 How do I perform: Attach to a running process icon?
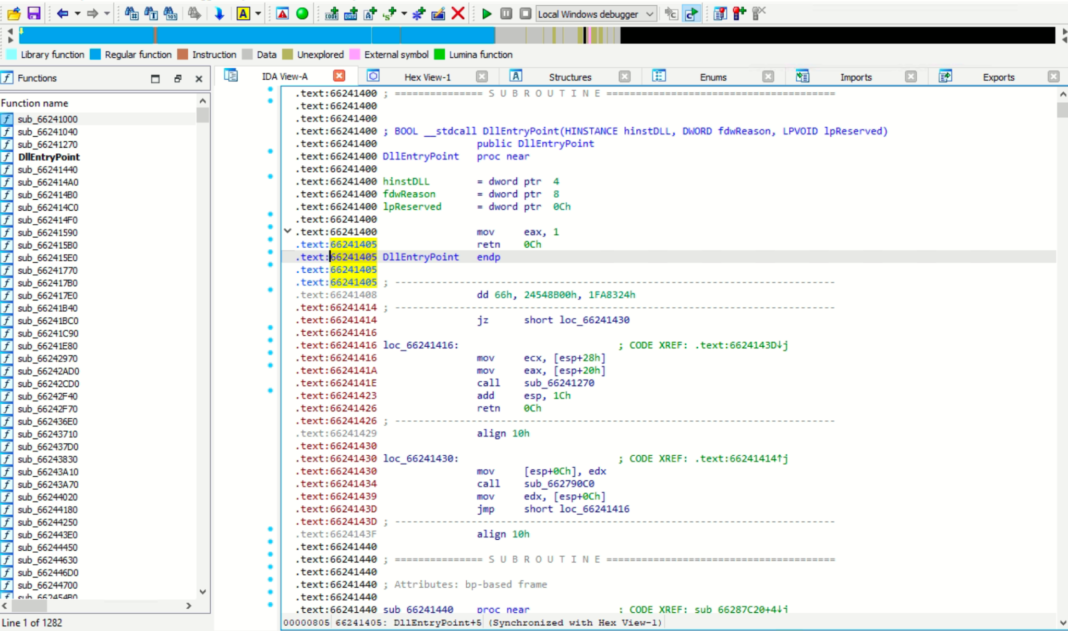(673, 13)
